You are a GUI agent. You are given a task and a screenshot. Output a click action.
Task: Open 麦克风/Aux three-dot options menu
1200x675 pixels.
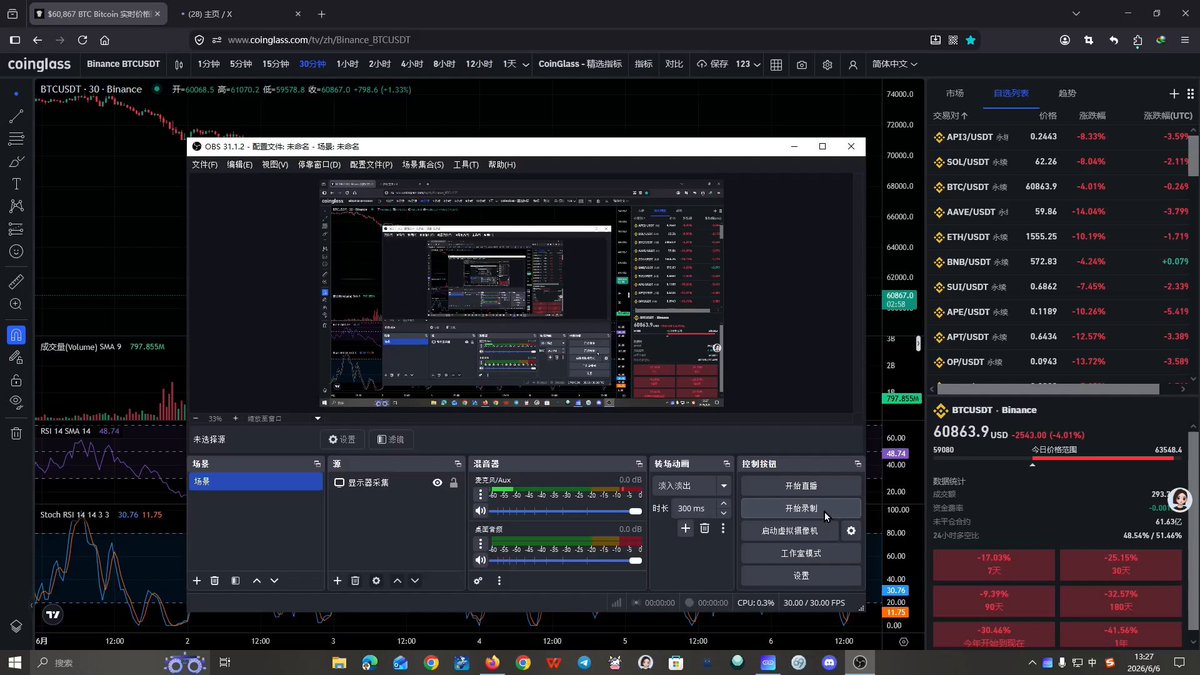[x=480, y=494]
